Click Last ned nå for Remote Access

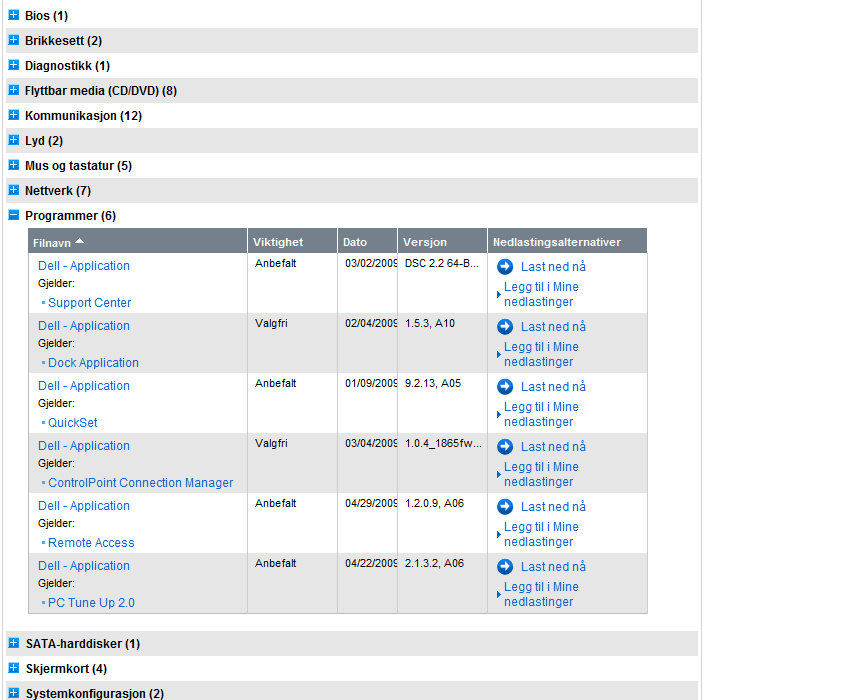click(553, 507)
